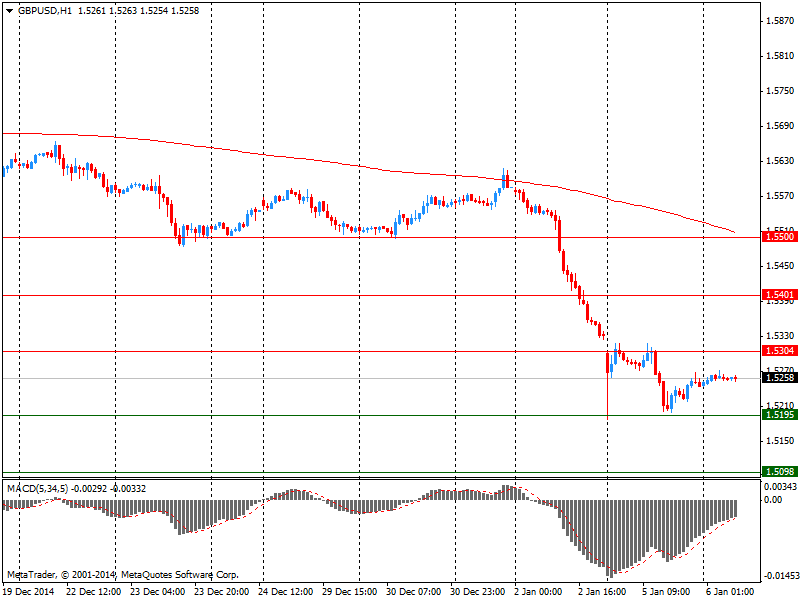Click the 30 Dec 07:00 time axis label
This screenshot has width=800, height=600.
(x=414, y=592)
